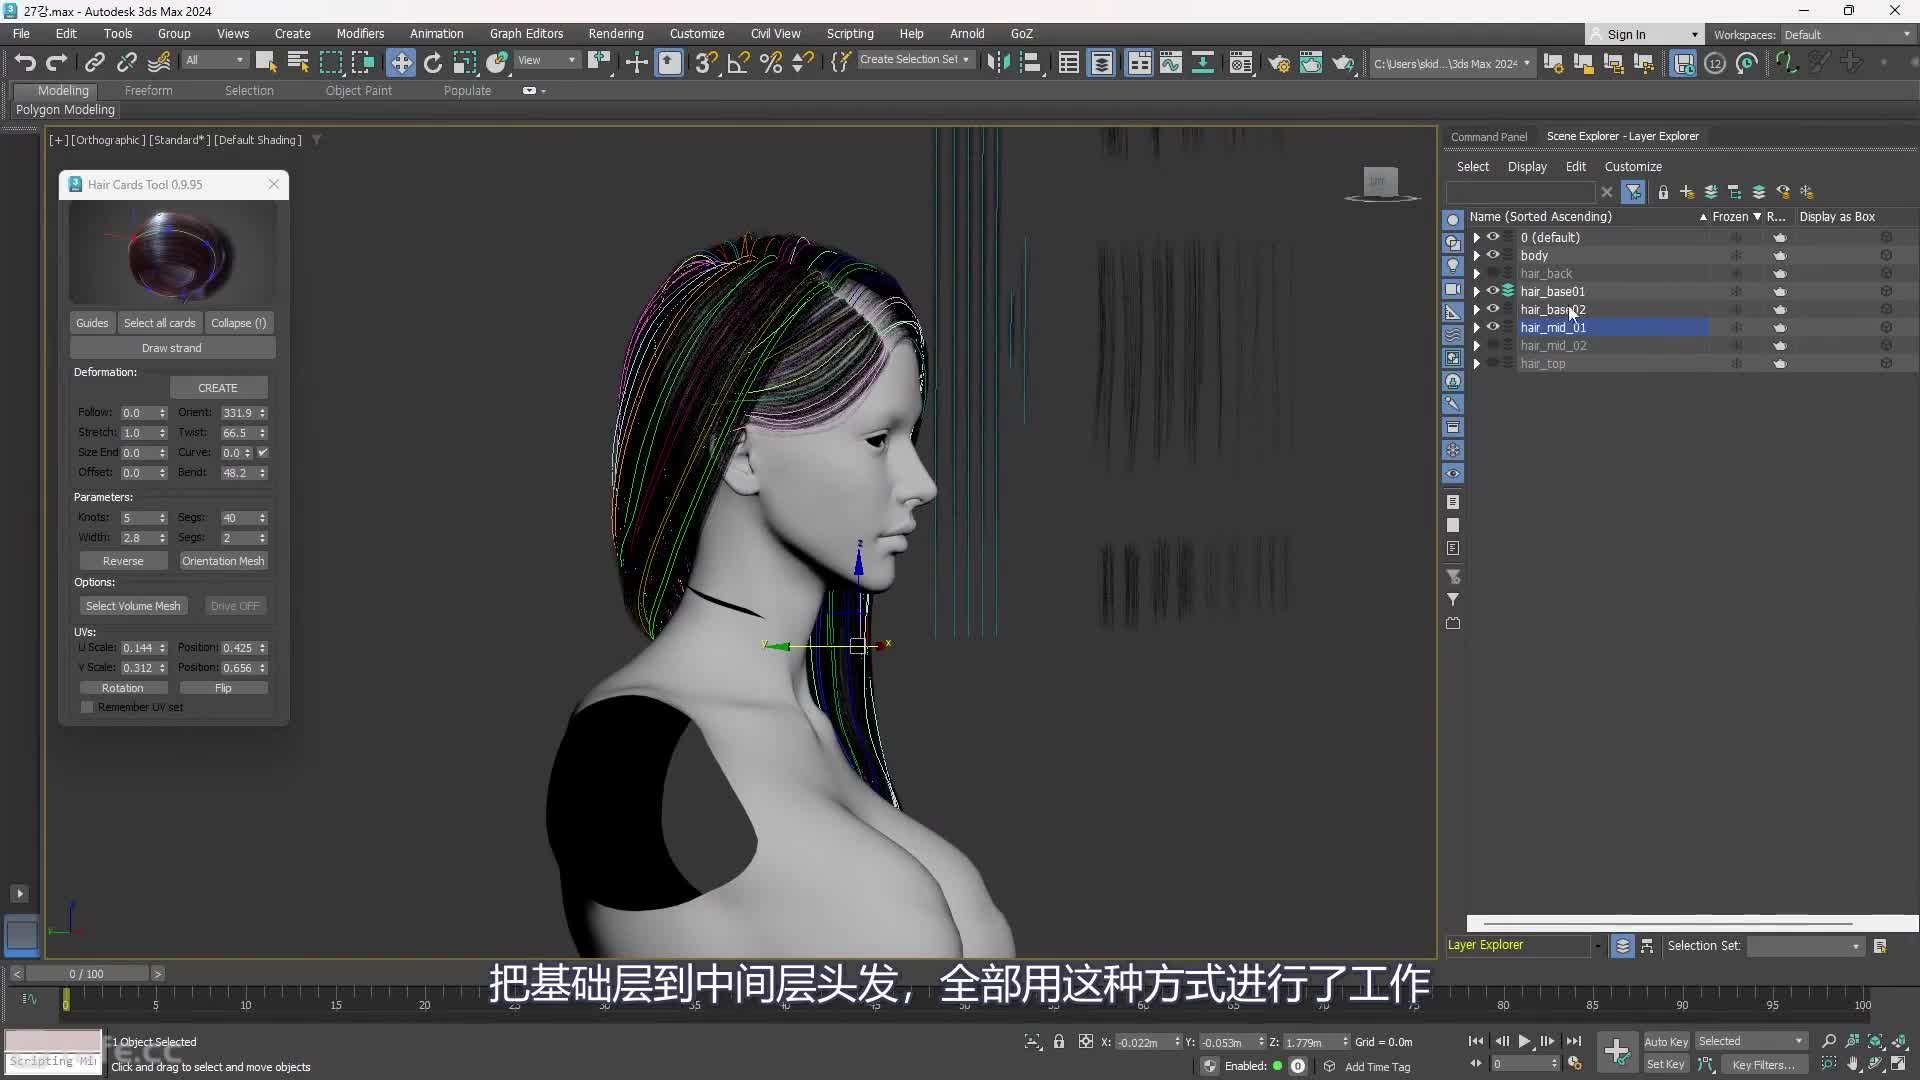Toggle the Angle Snap icon
This screenshot has height=1080, width=1920.
click(738, 63)
